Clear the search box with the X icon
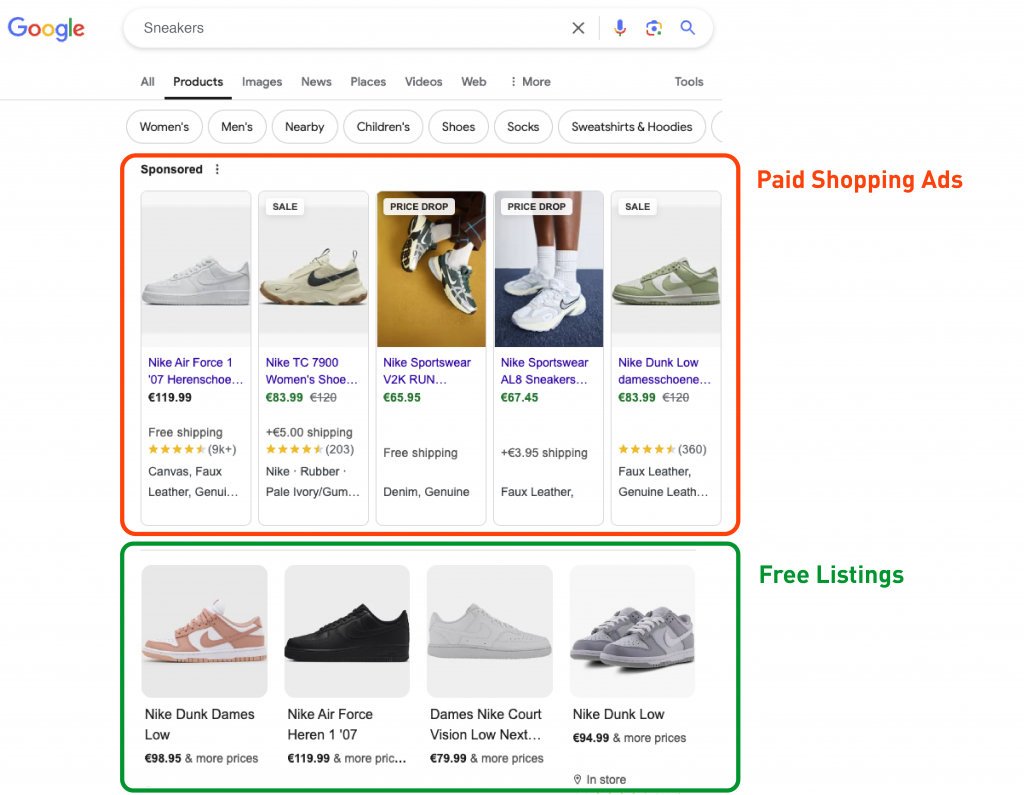This screenshot has height=795, width=1024. tap(578, 28)
